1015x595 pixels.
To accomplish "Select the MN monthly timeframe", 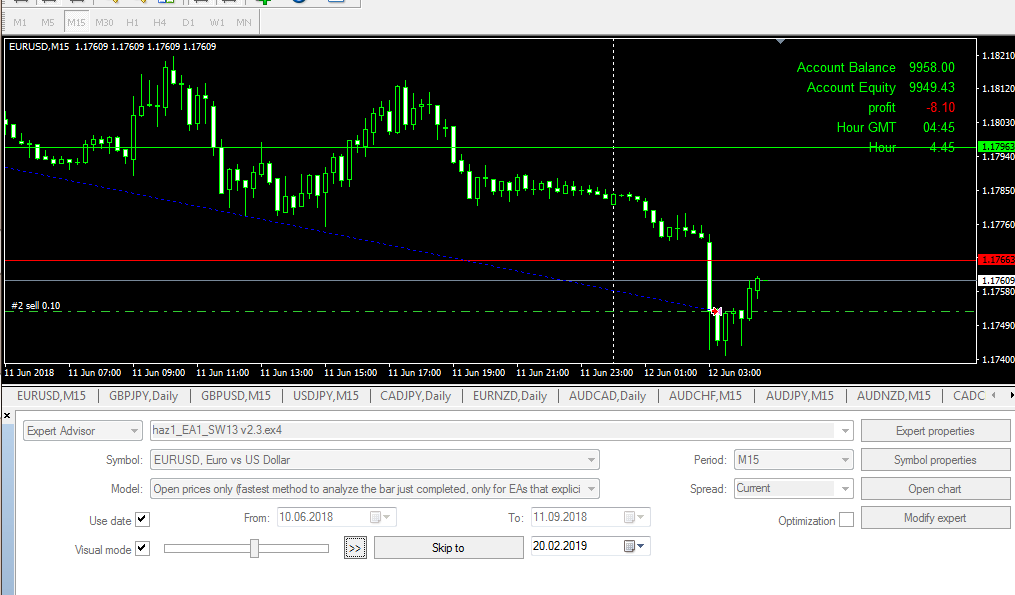I will [243, 21].
